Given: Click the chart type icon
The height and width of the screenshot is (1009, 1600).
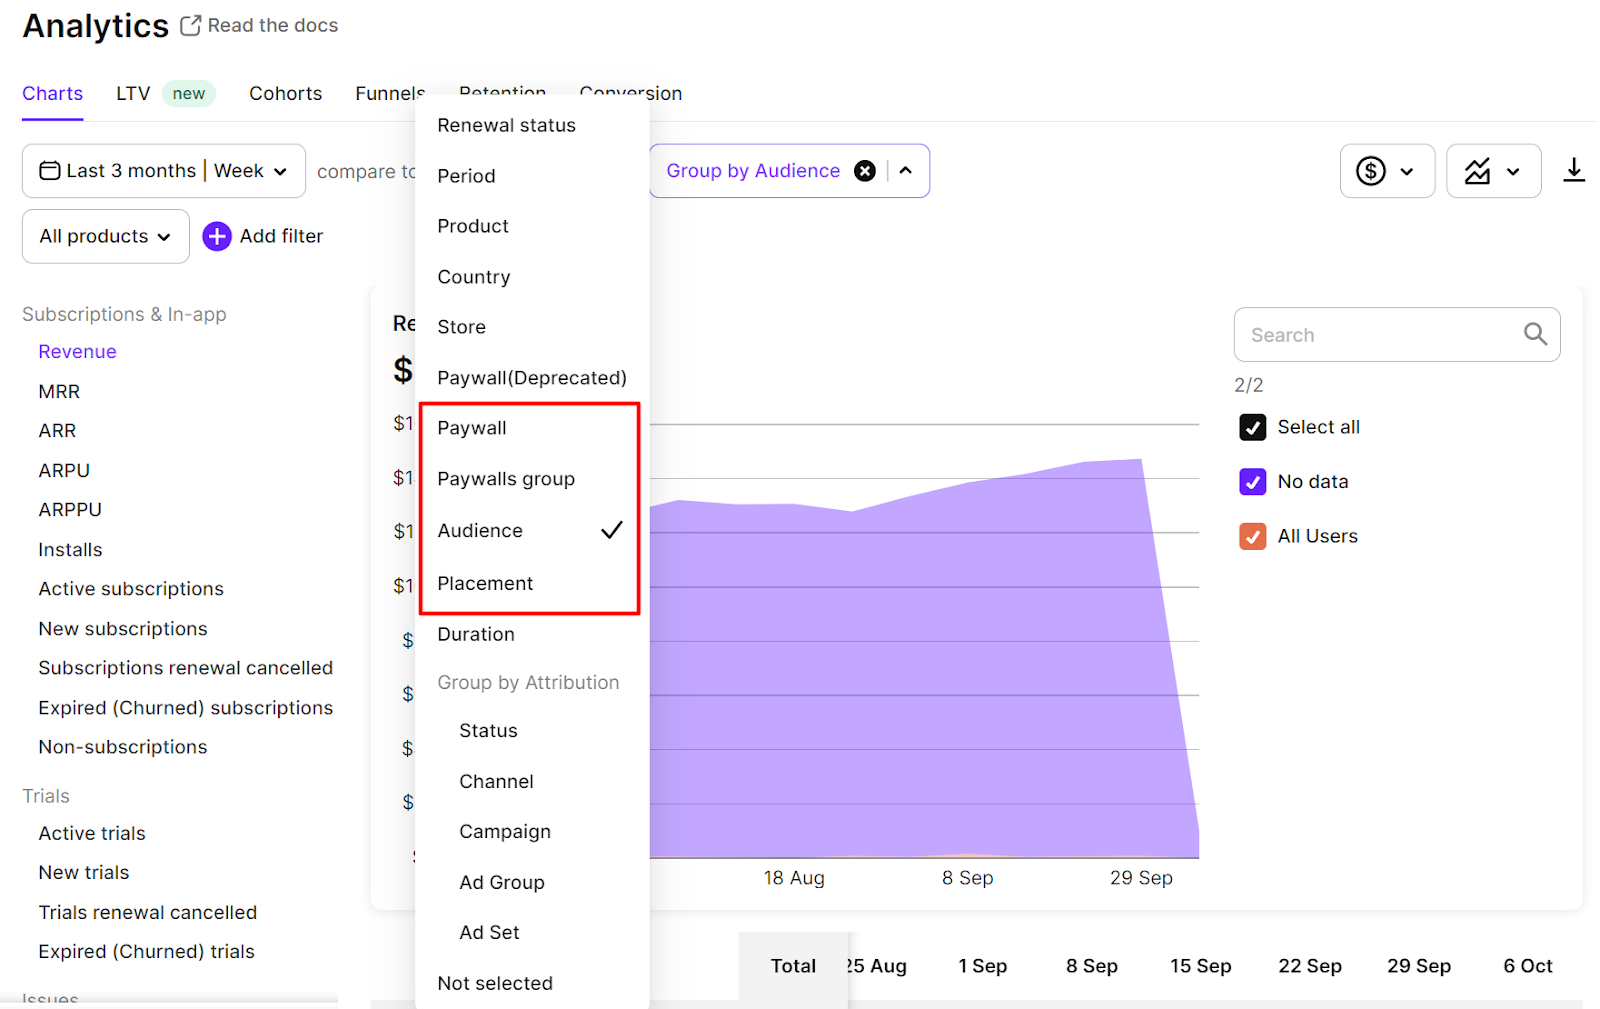Looking at the screenshot, I should pos(1477,171).
